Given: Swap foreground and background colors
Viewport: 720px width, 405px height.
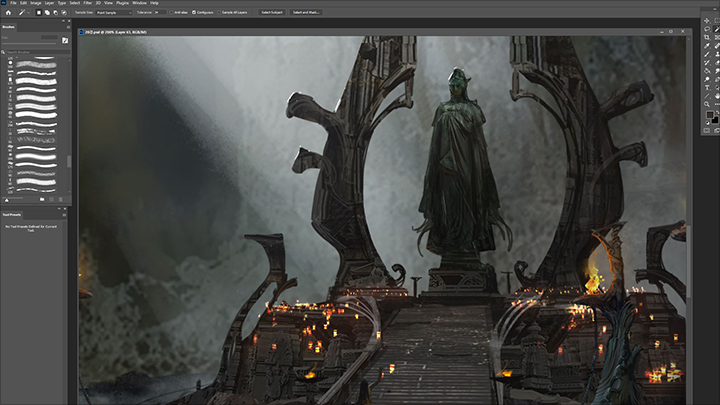Looking at the screenshot, I should (x=717, y=112).
